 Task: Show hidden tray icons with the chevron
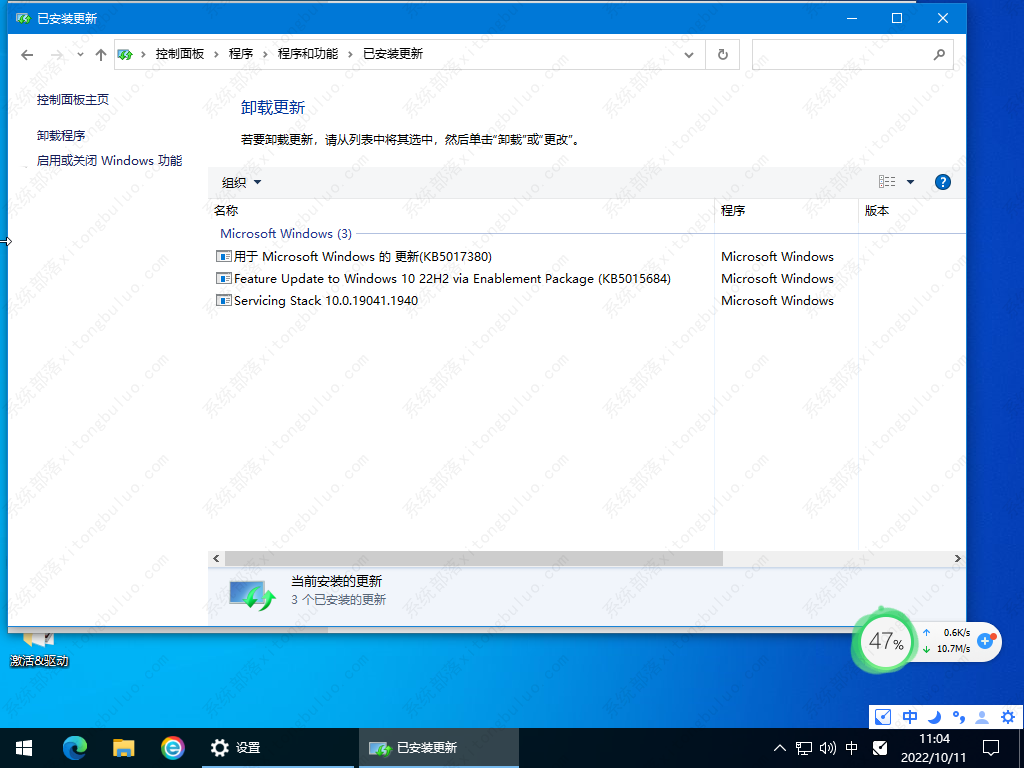point(780,747)
